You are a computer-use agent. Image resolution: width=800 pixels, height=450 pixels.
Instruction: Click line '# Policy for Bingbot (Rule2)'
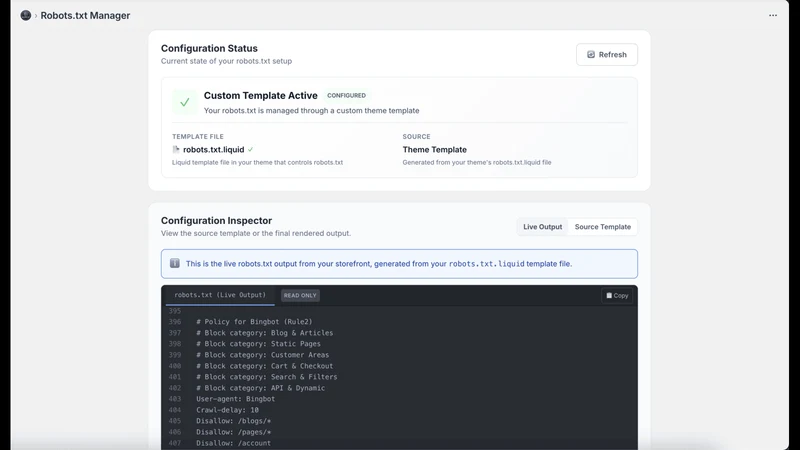254,321
